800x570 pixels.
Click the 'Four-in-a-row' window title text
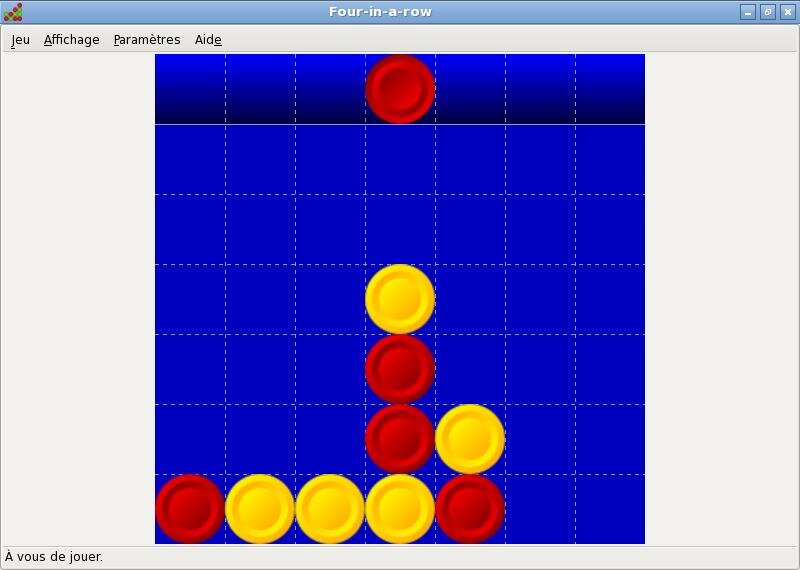[x=380, y=12]
